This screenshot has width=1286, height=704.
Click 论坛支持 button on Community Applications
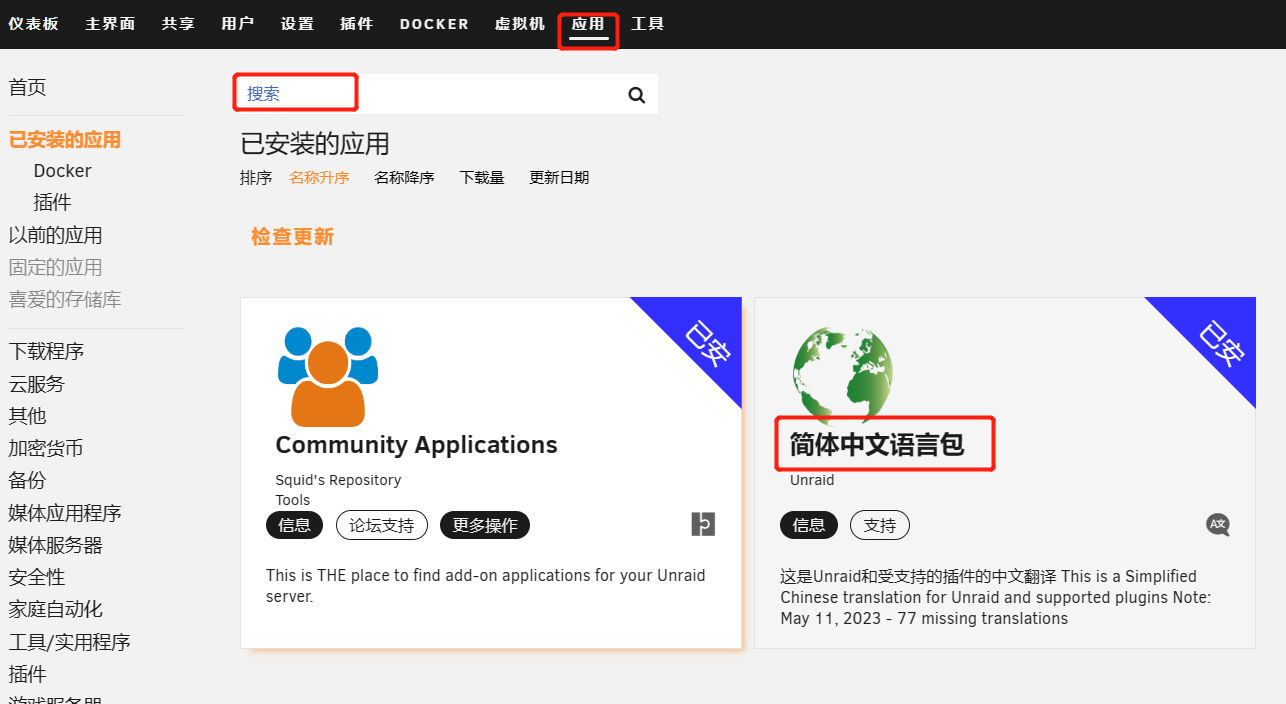(382, 525)
